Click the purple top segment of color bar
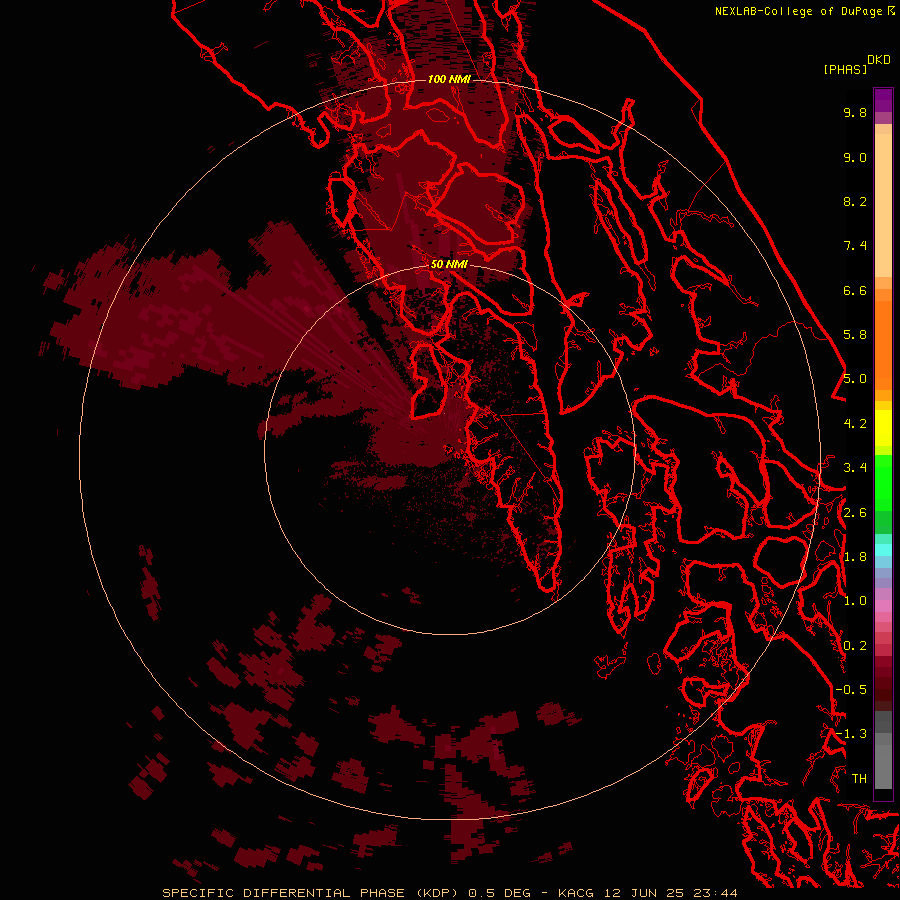Viewport: 900px width, 900px height. click(883, 100)
